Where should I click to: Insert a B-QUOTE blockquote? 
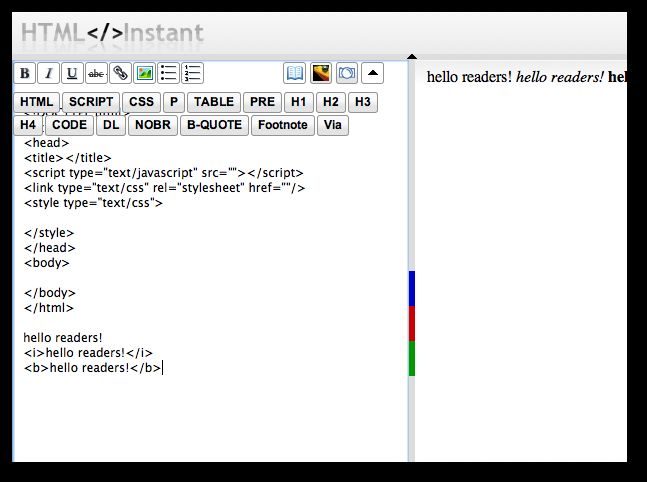[215, 125]
